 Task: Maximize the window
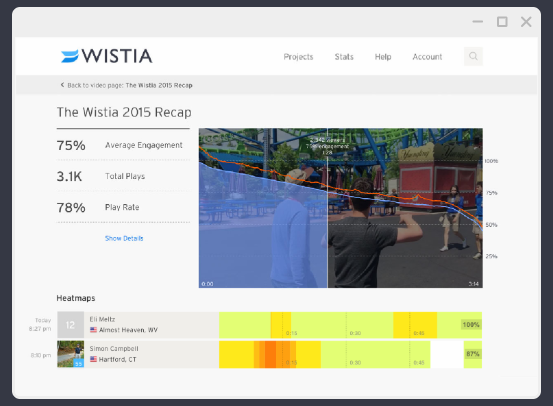coord(502,22)
